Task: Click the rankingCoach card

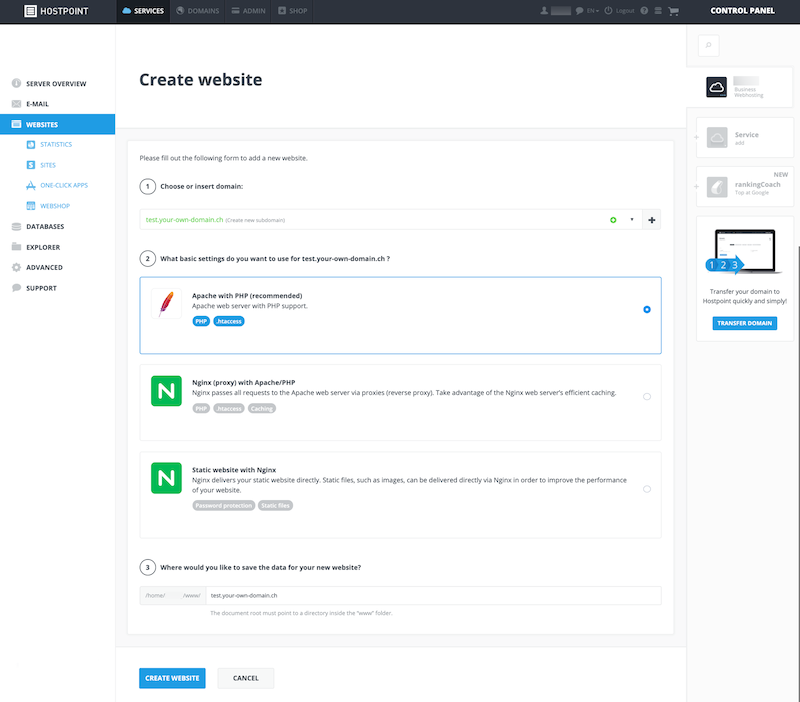Action: 745,187
